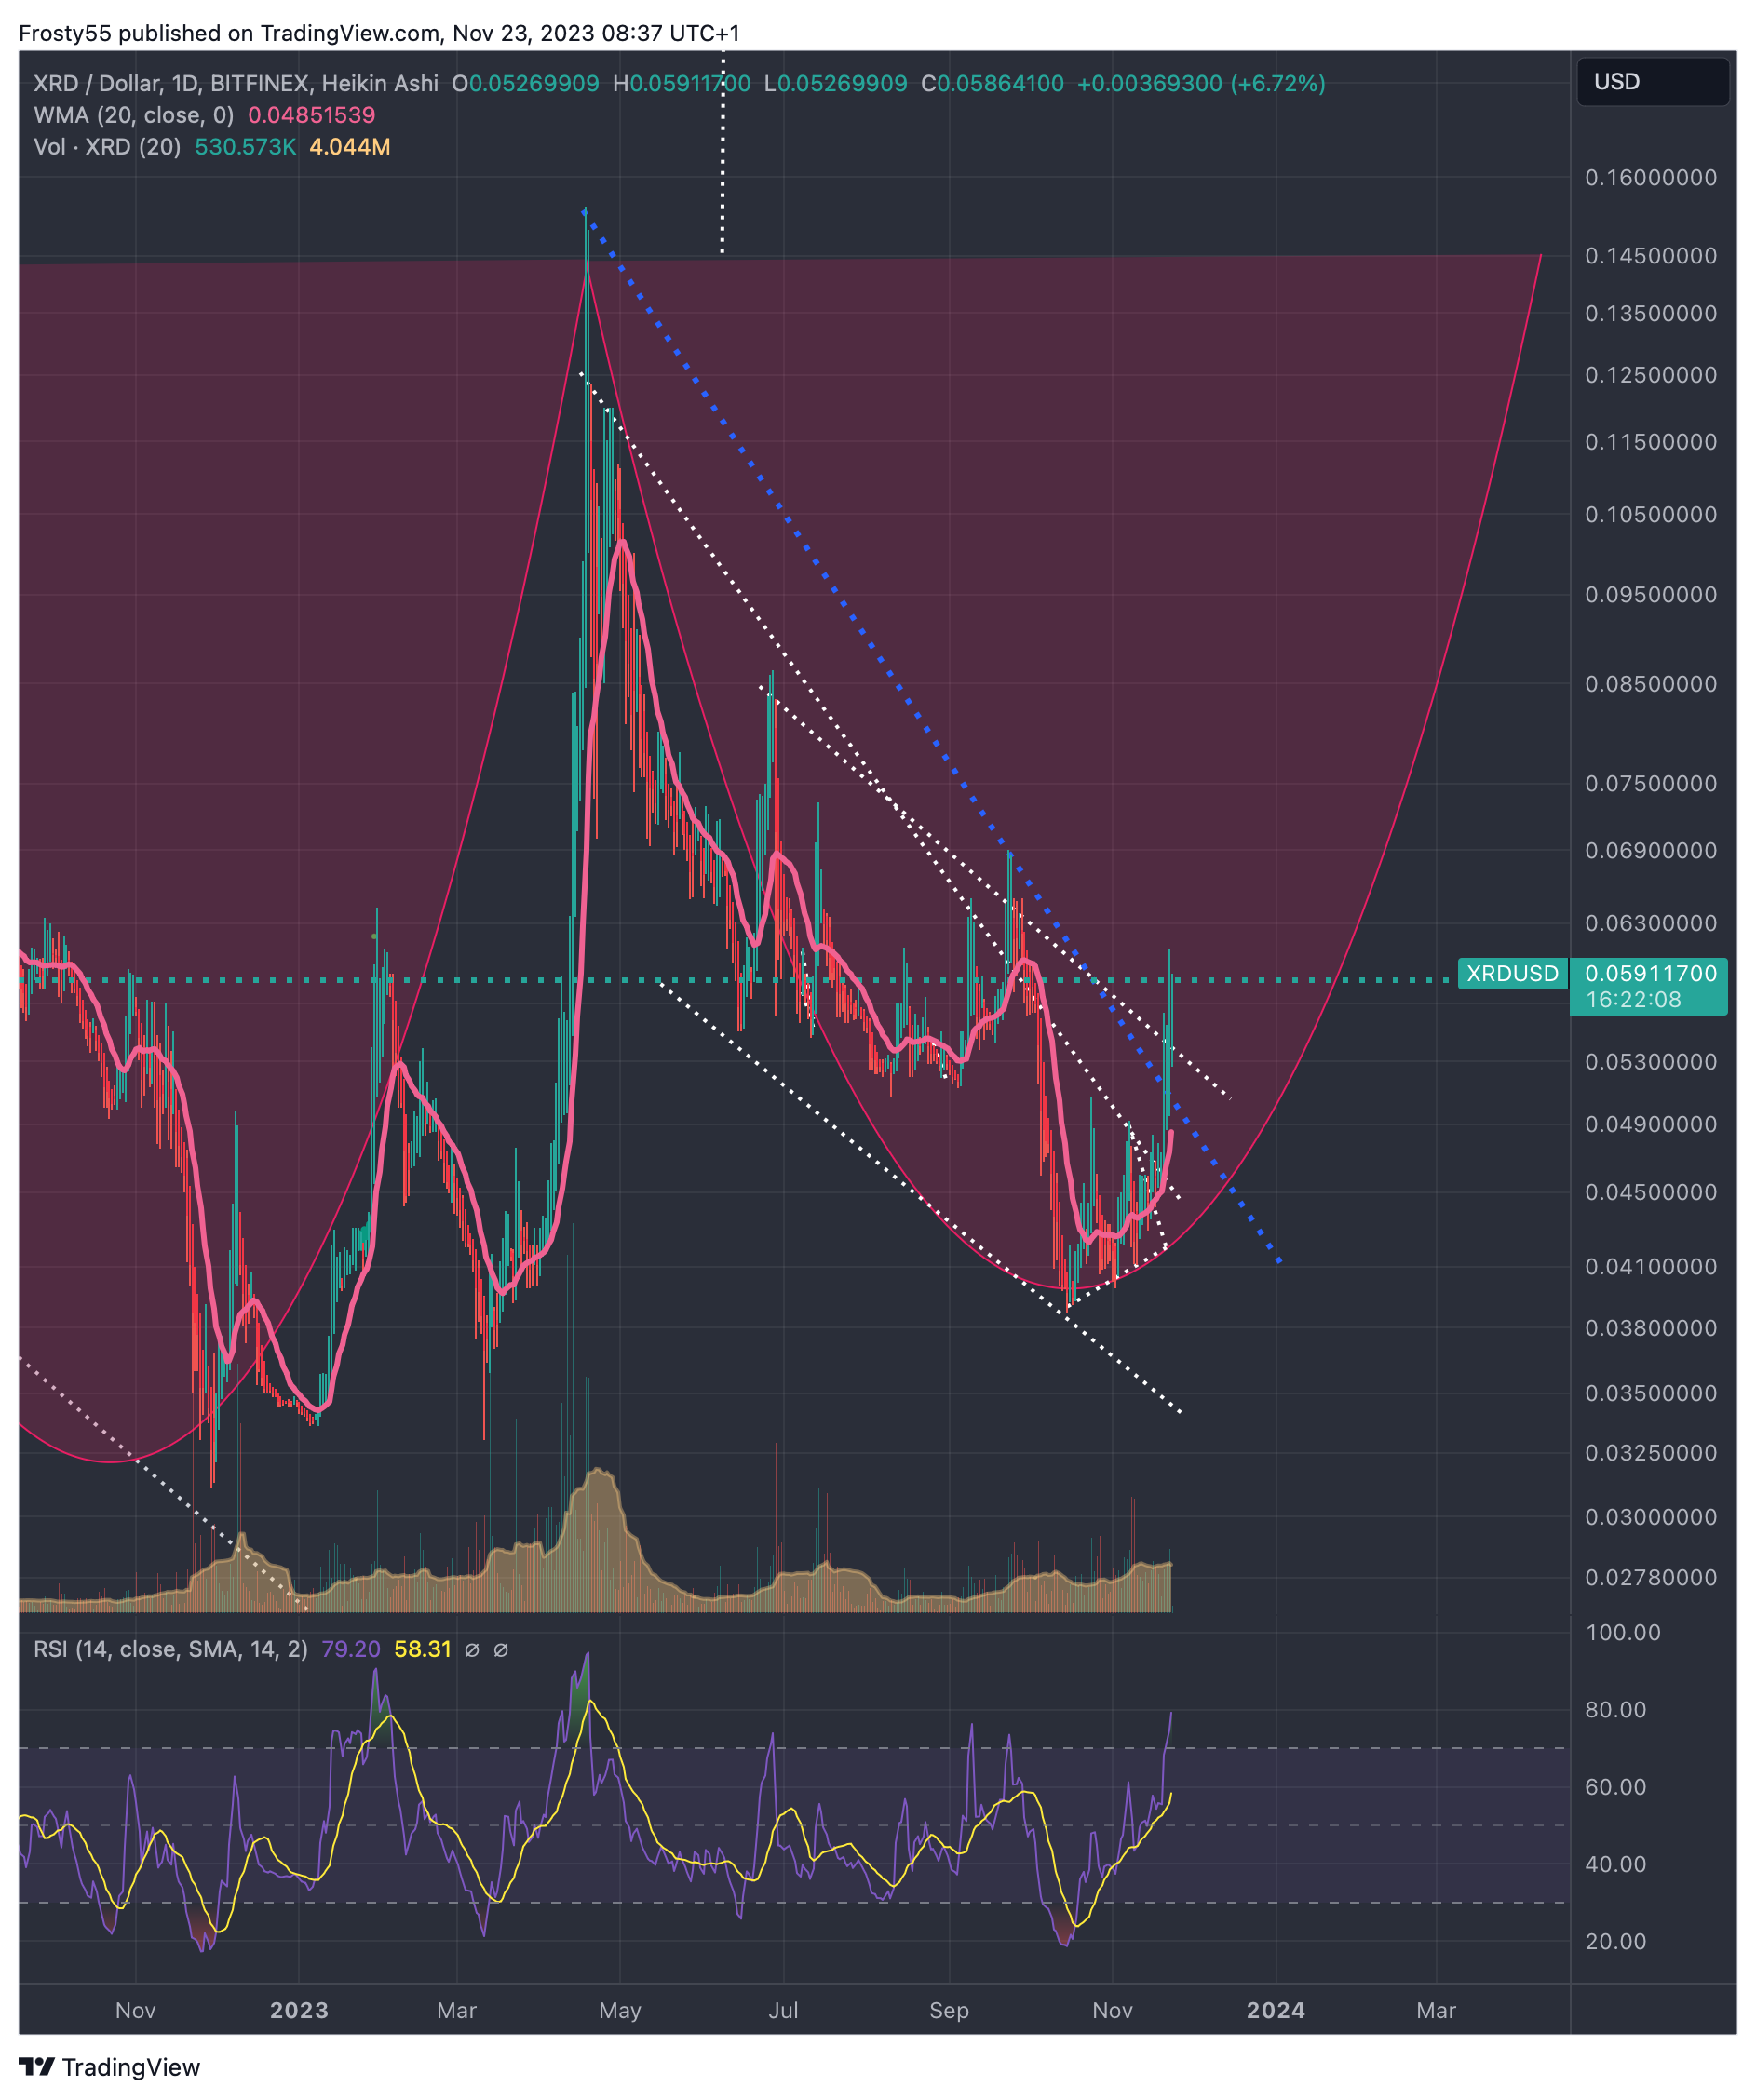The width and height of the screenshot is (1756, 2100).
Task: Click the WMA (20, close, 0) indicator legend
Action: pyautogui.click(x=134, y=115)
